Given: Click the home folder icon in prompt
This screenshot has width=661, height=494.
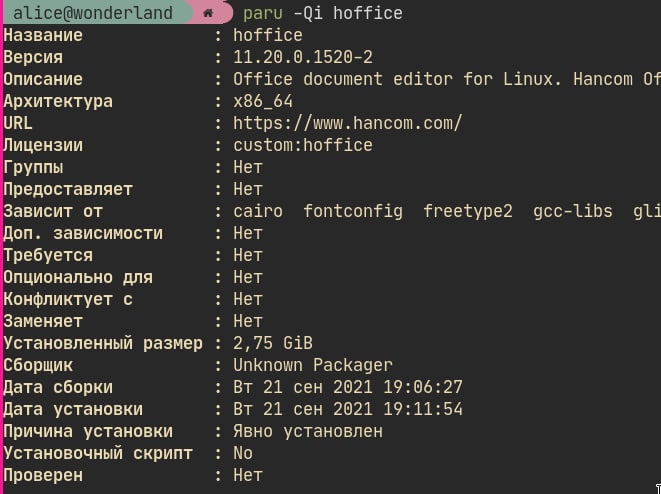Looking at the screenshot, I should pos(207,14).
